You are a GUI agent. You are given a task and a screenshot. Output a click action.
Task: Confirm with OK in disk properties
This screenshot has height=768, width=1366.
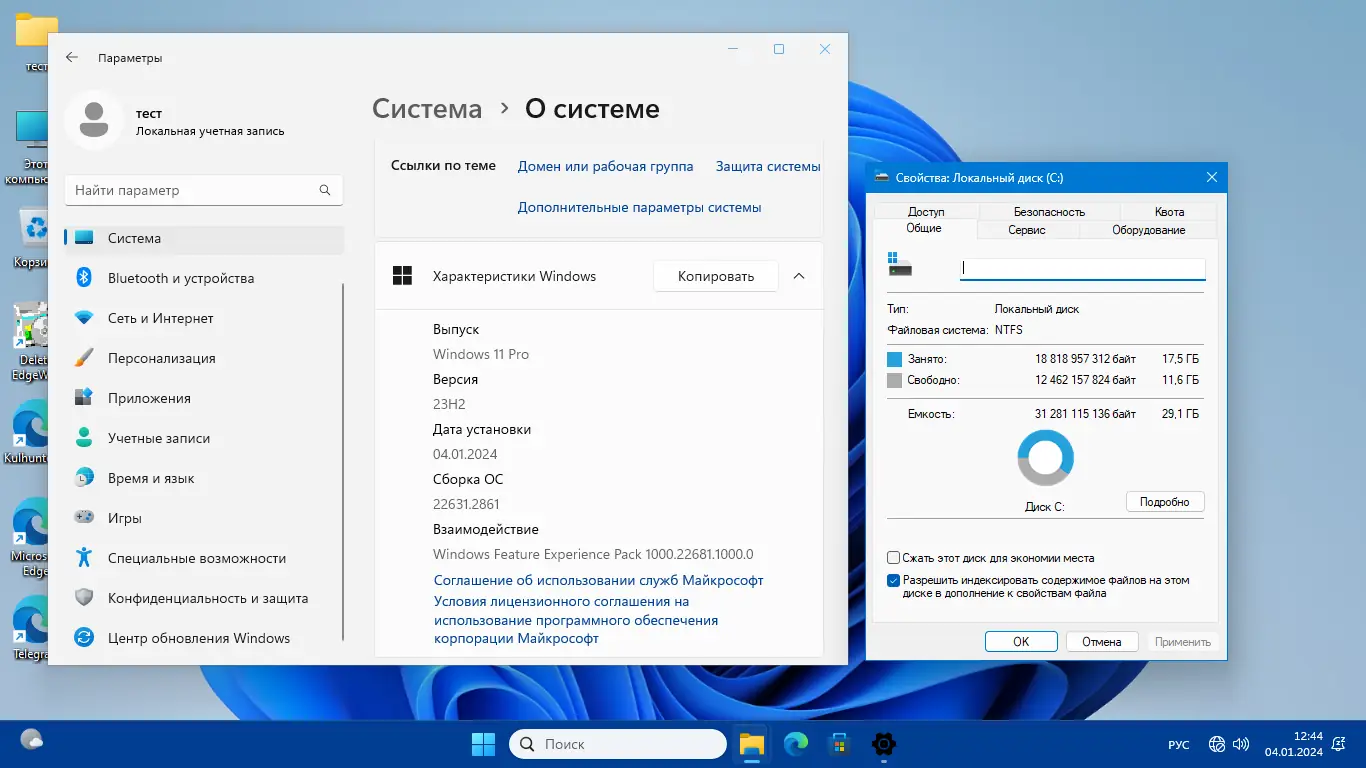1021,642
